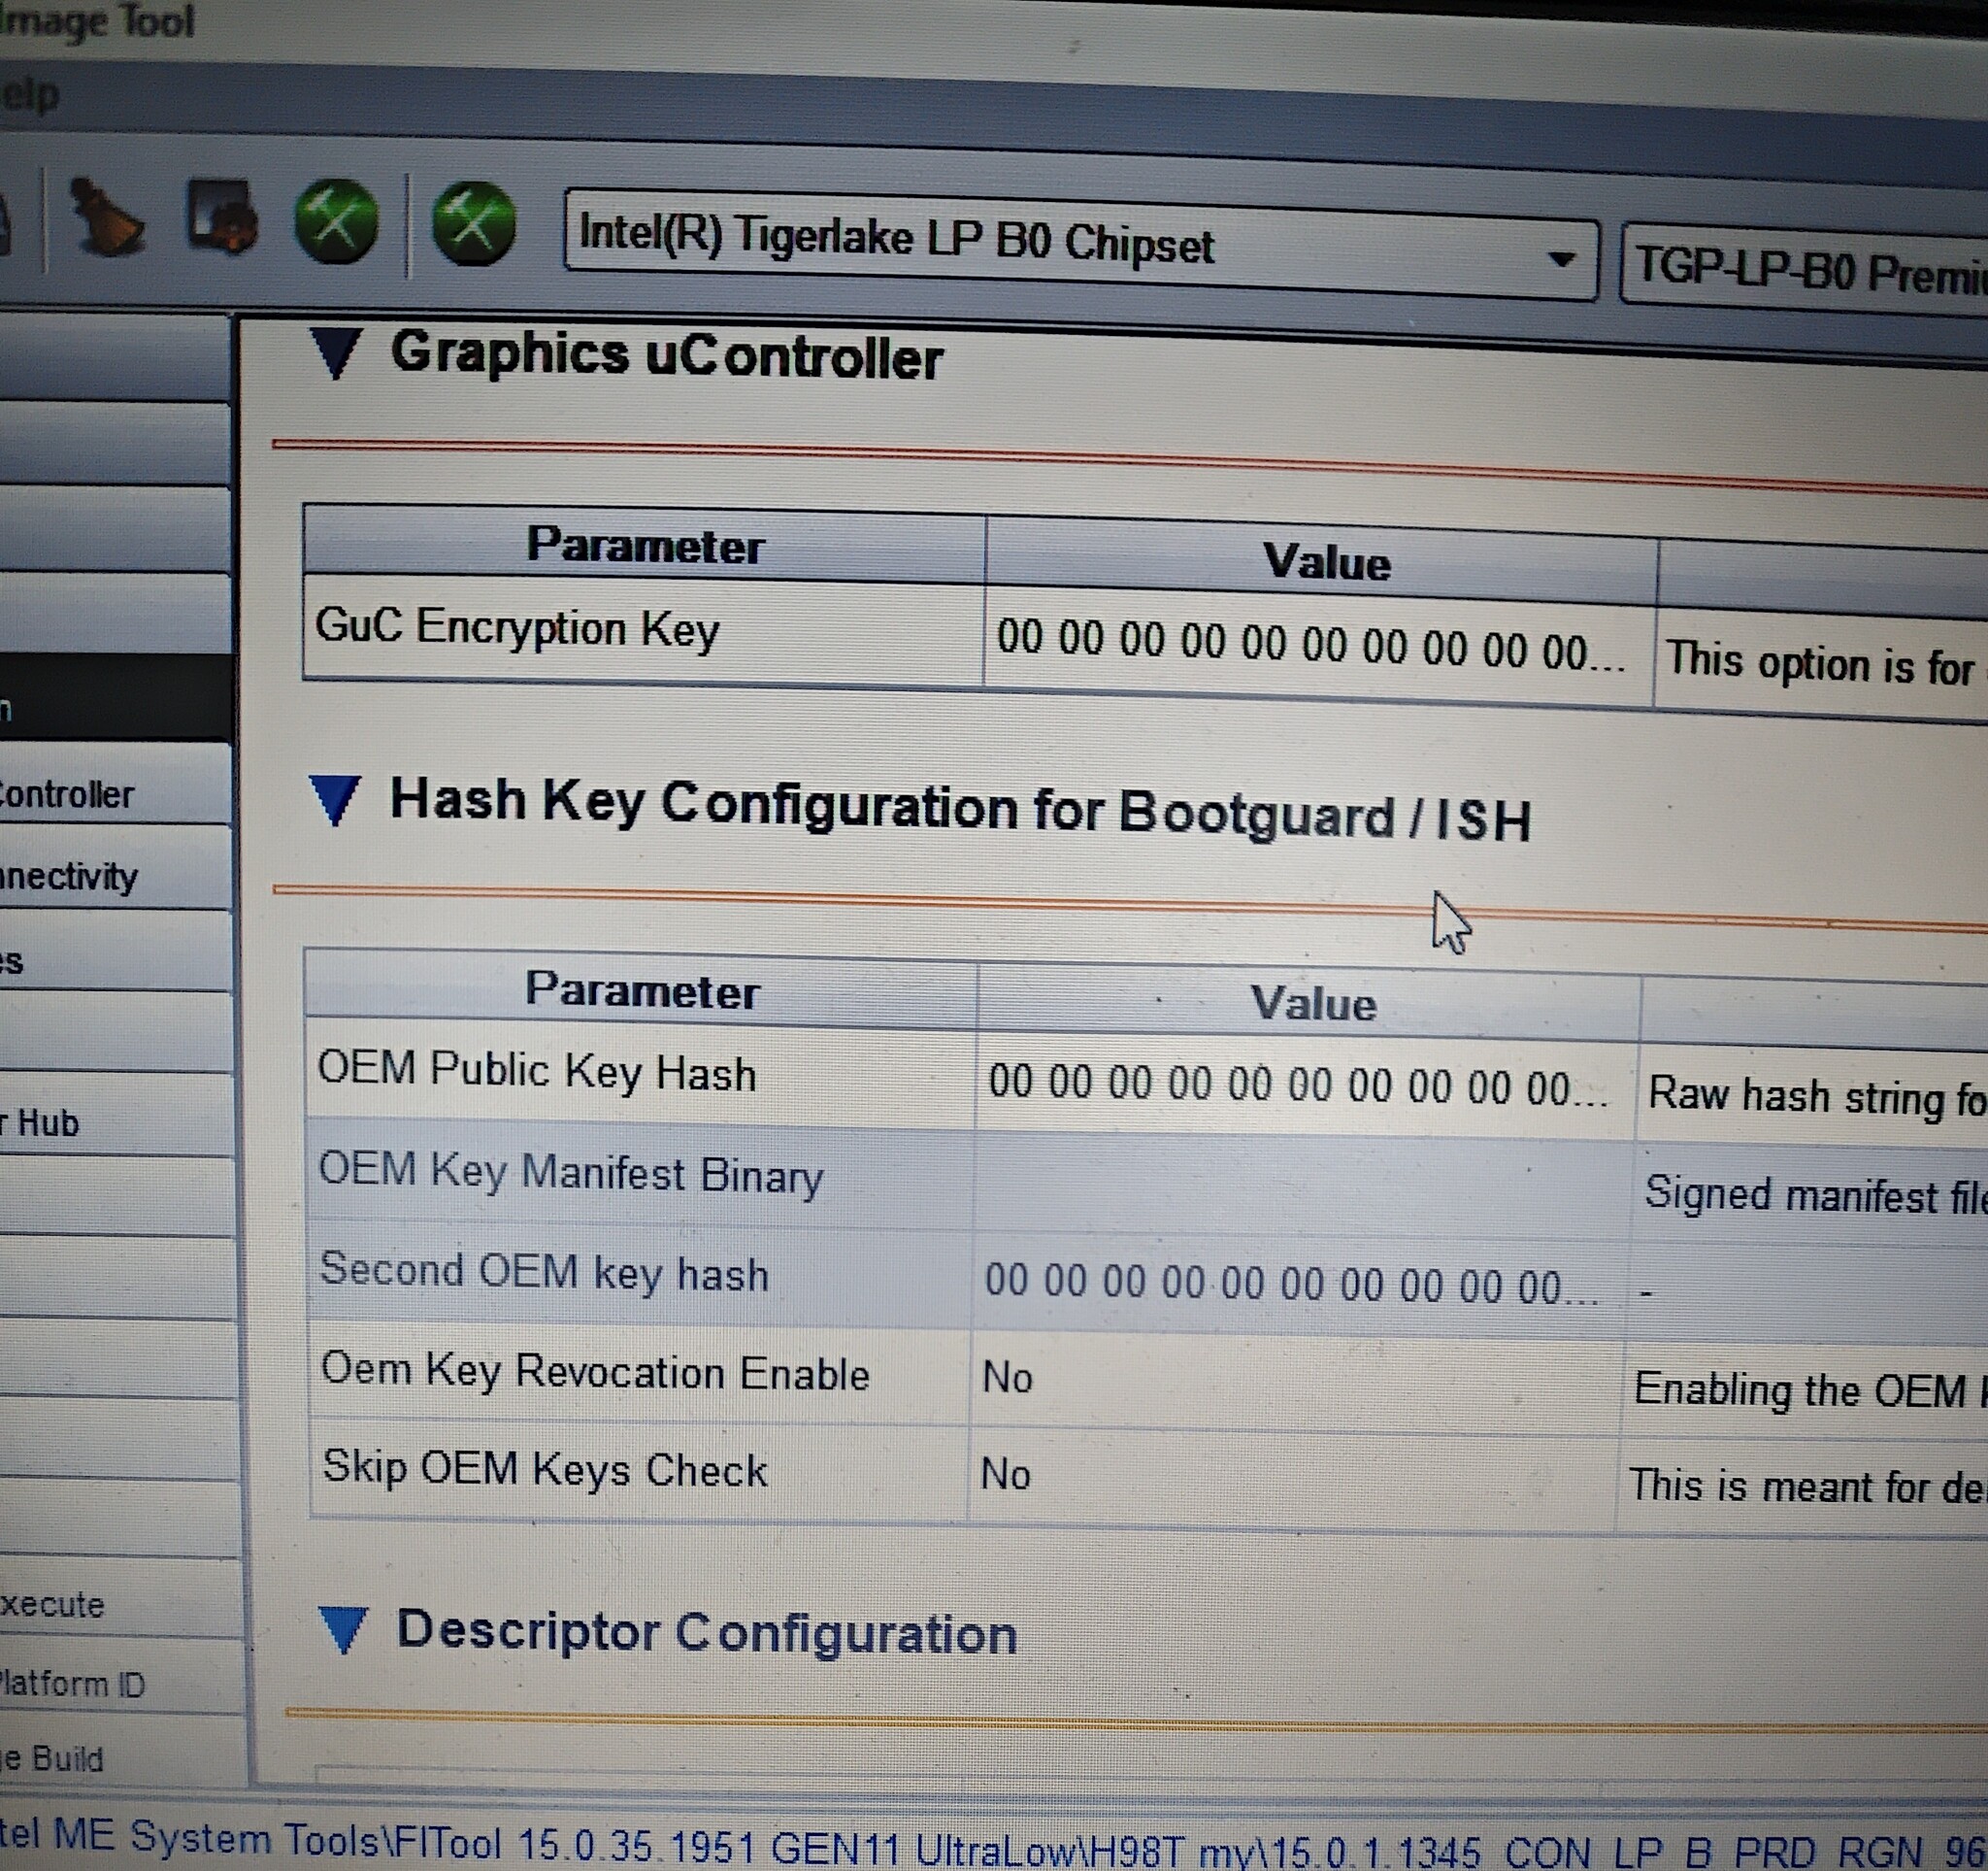1988x1871 pixels.
Task: Click the empty OEM Key Manifest Binary value field
Action: tap(1304, 1186)
